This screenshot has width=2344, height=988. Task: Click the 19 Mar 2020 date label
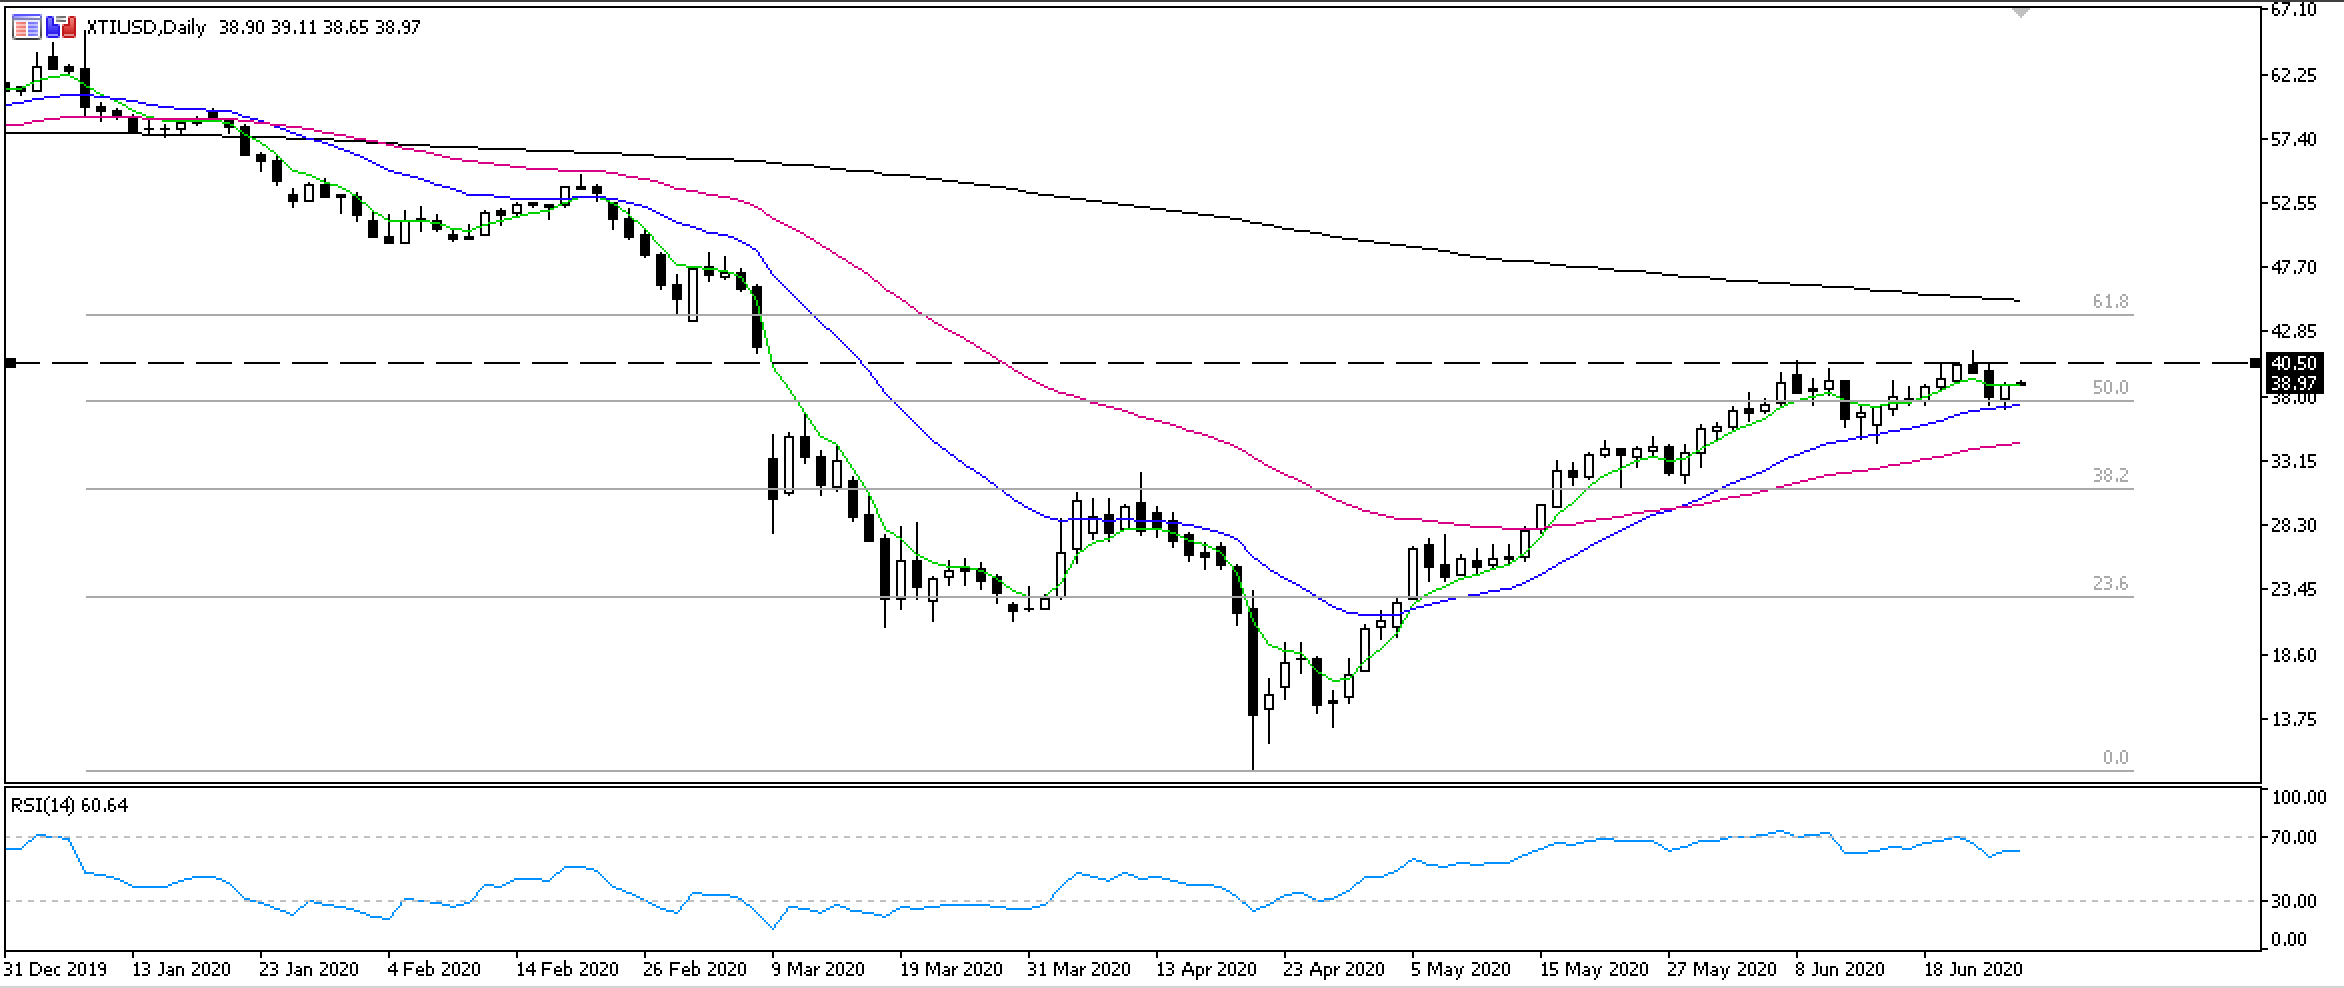tap(951, 969)
